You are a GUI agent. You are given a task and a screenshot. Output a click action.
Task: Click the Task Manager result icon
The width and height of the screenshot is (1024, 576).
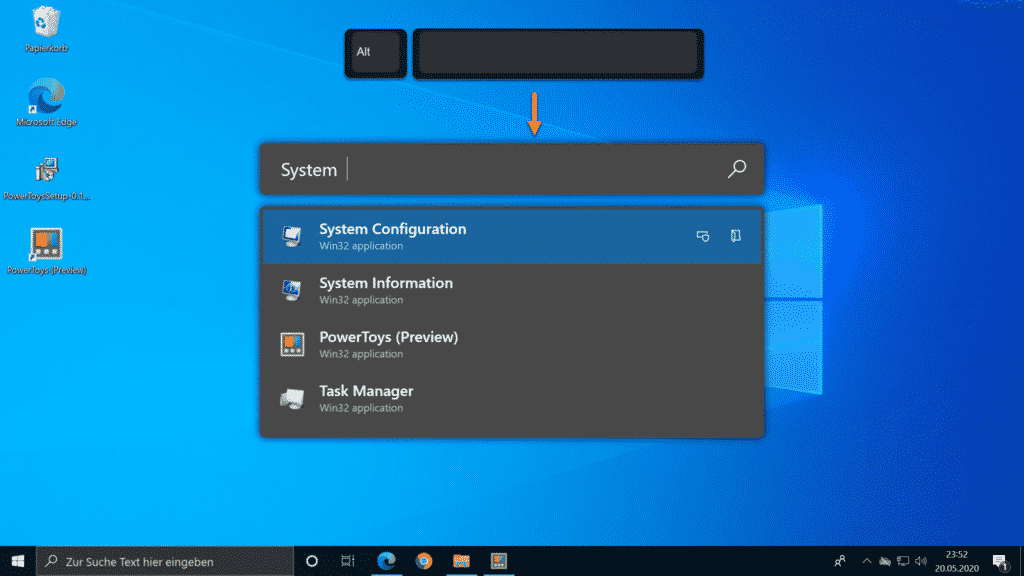[292, 398]
